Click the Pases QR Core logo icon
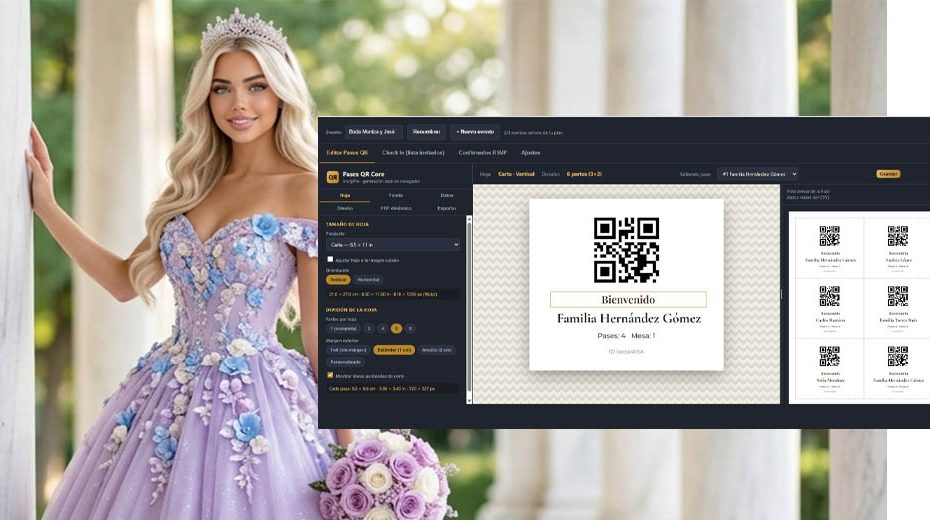This screenshot has height=520, width=930. 332,177
